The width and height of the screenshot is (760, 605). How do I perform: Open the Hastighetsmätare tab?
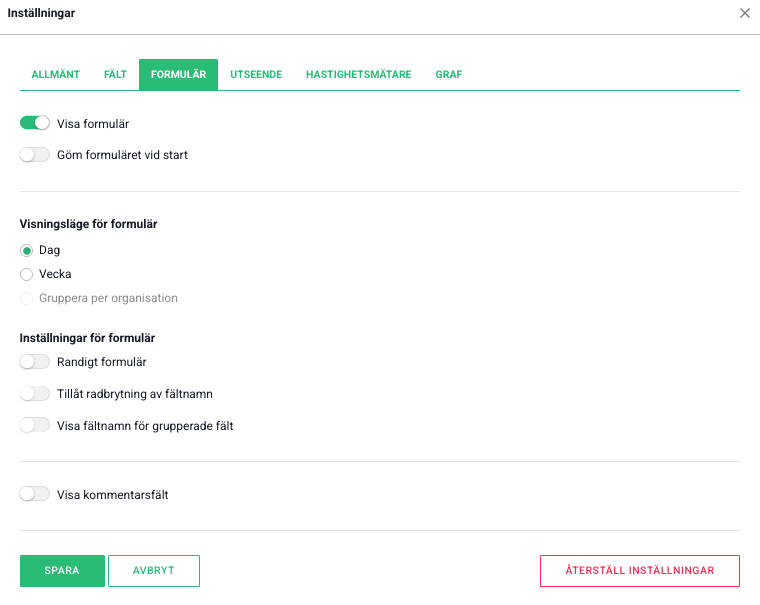pos(358,75)
